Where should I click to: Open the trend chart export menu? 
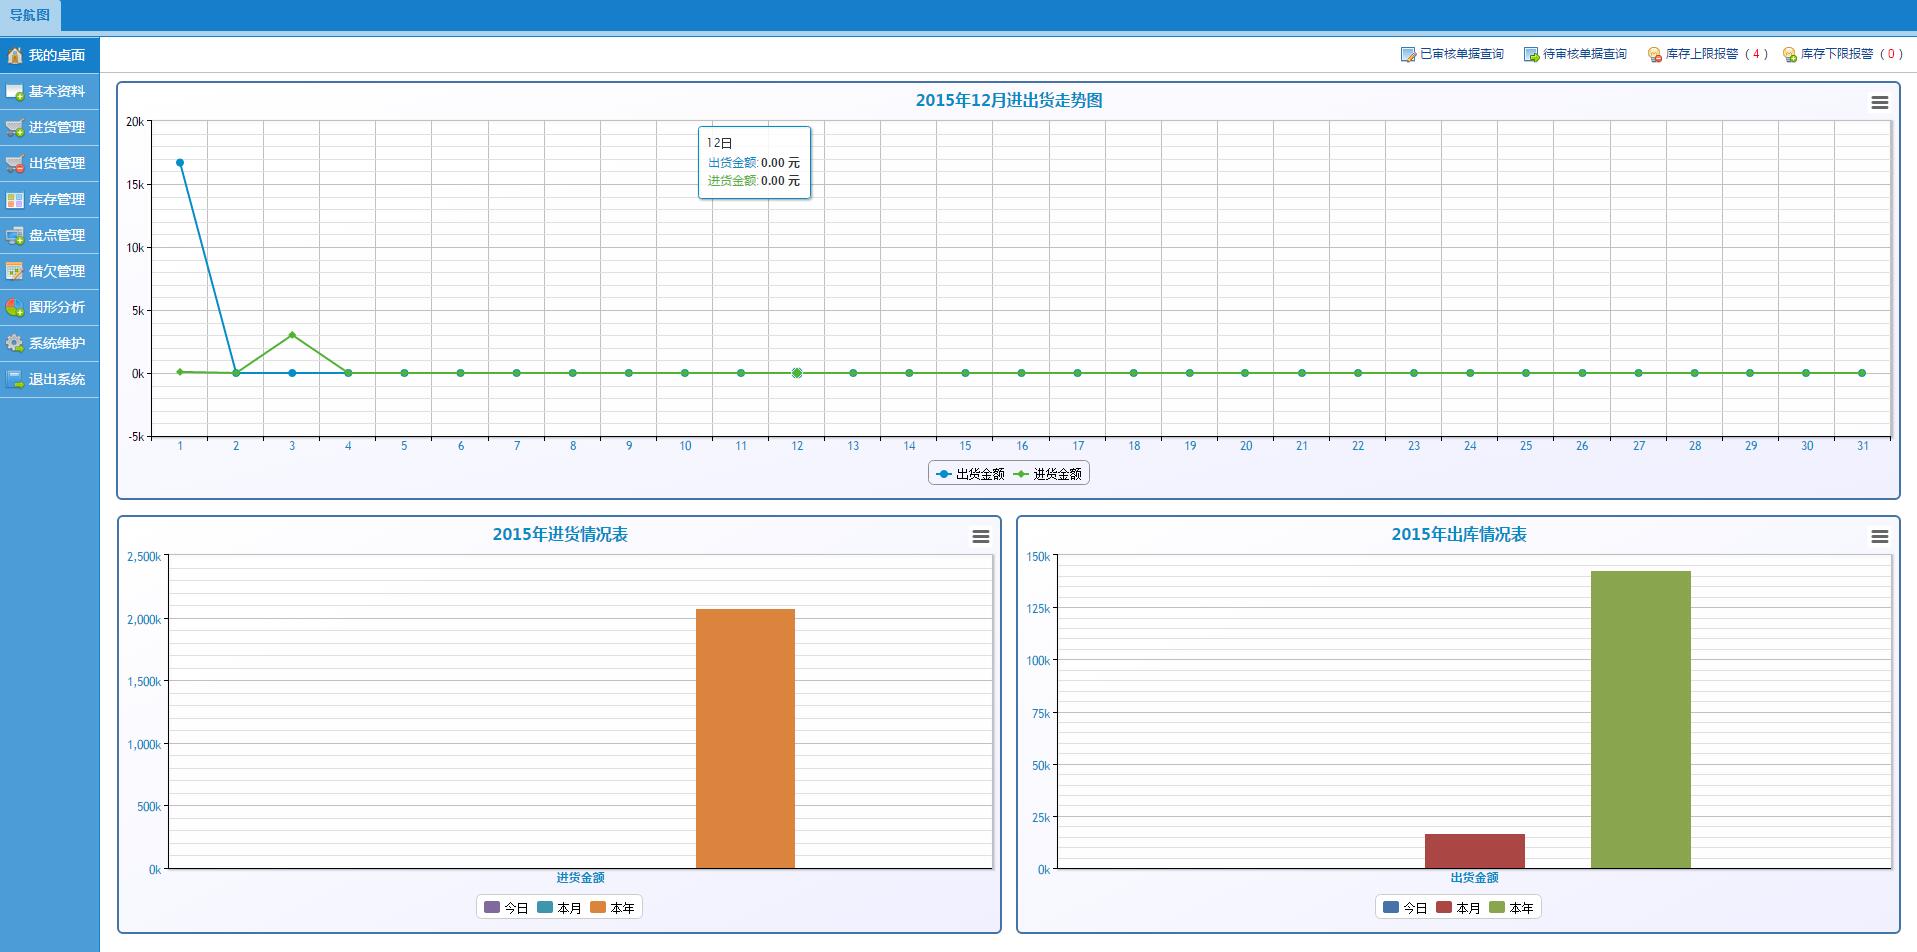pyautogui.click(x=1879, y=103)
